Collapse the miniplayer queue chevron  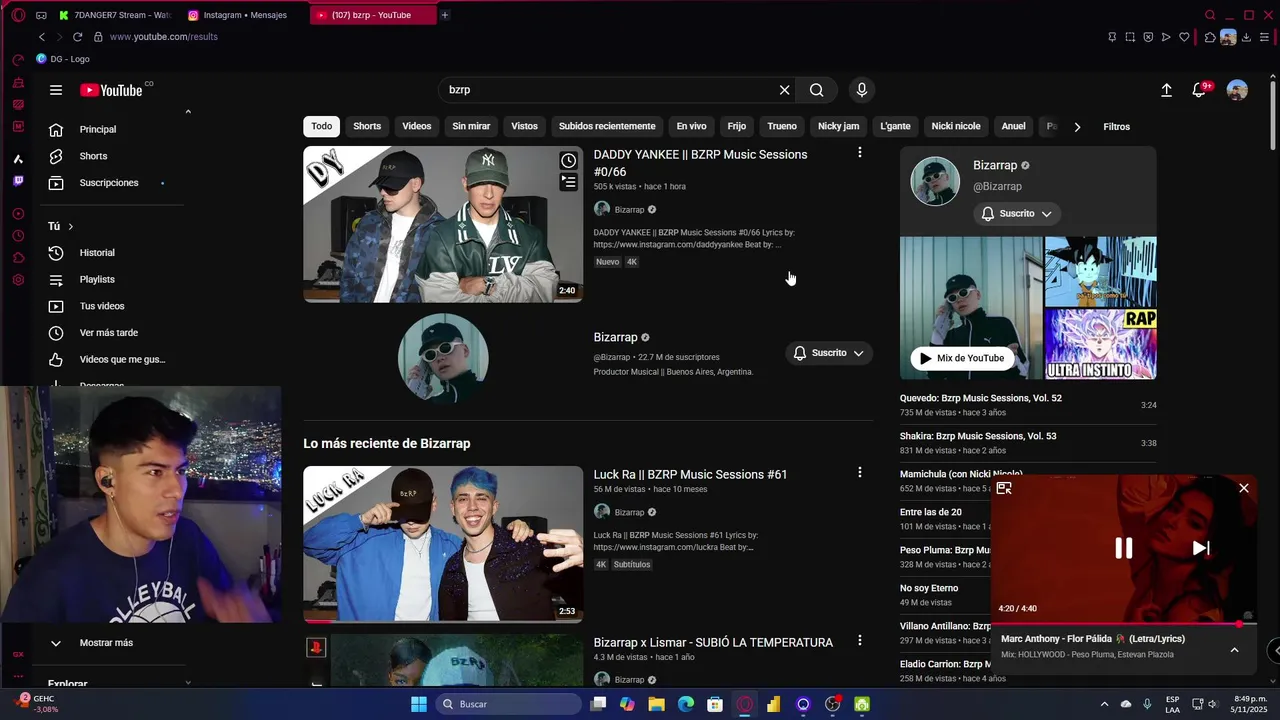(x=1234, y=650)
